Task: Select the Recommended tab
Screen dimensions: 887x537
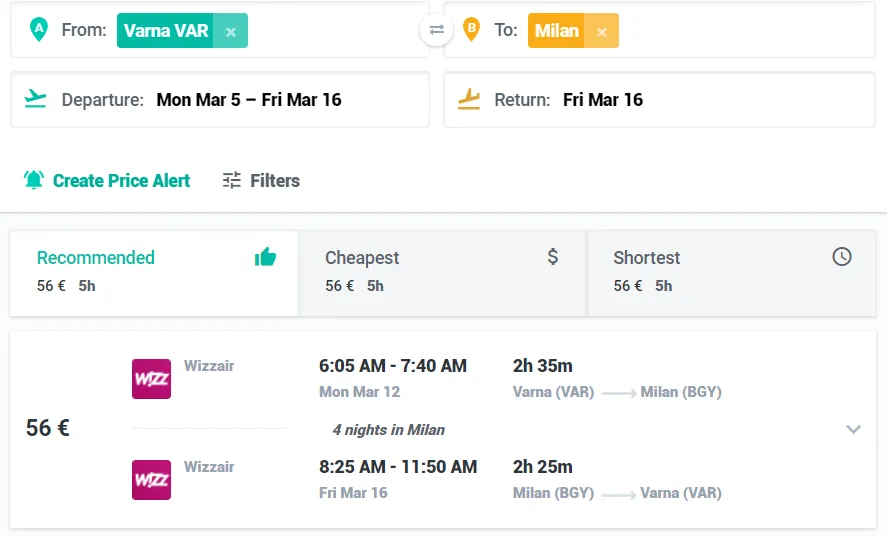Action: [154, 273]
